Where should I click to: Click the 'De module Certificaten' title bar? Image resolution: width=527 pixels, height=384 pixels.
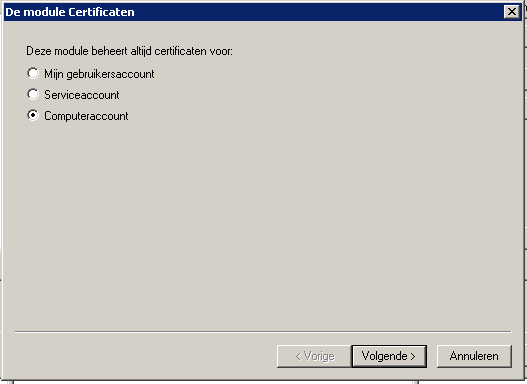(x=252, y=12)
